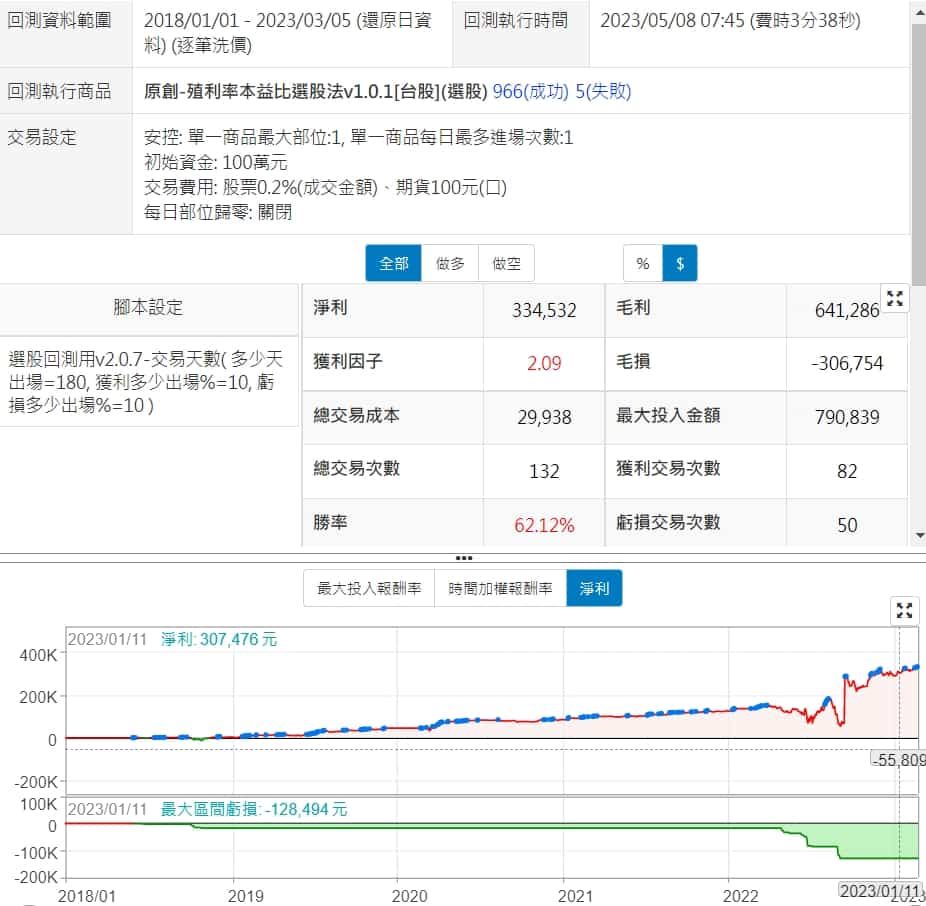Image resolution: width=926 pixels, height=906 pixels.
Task: Open the 5(失敗) failed results link
Action: (604, 92)
